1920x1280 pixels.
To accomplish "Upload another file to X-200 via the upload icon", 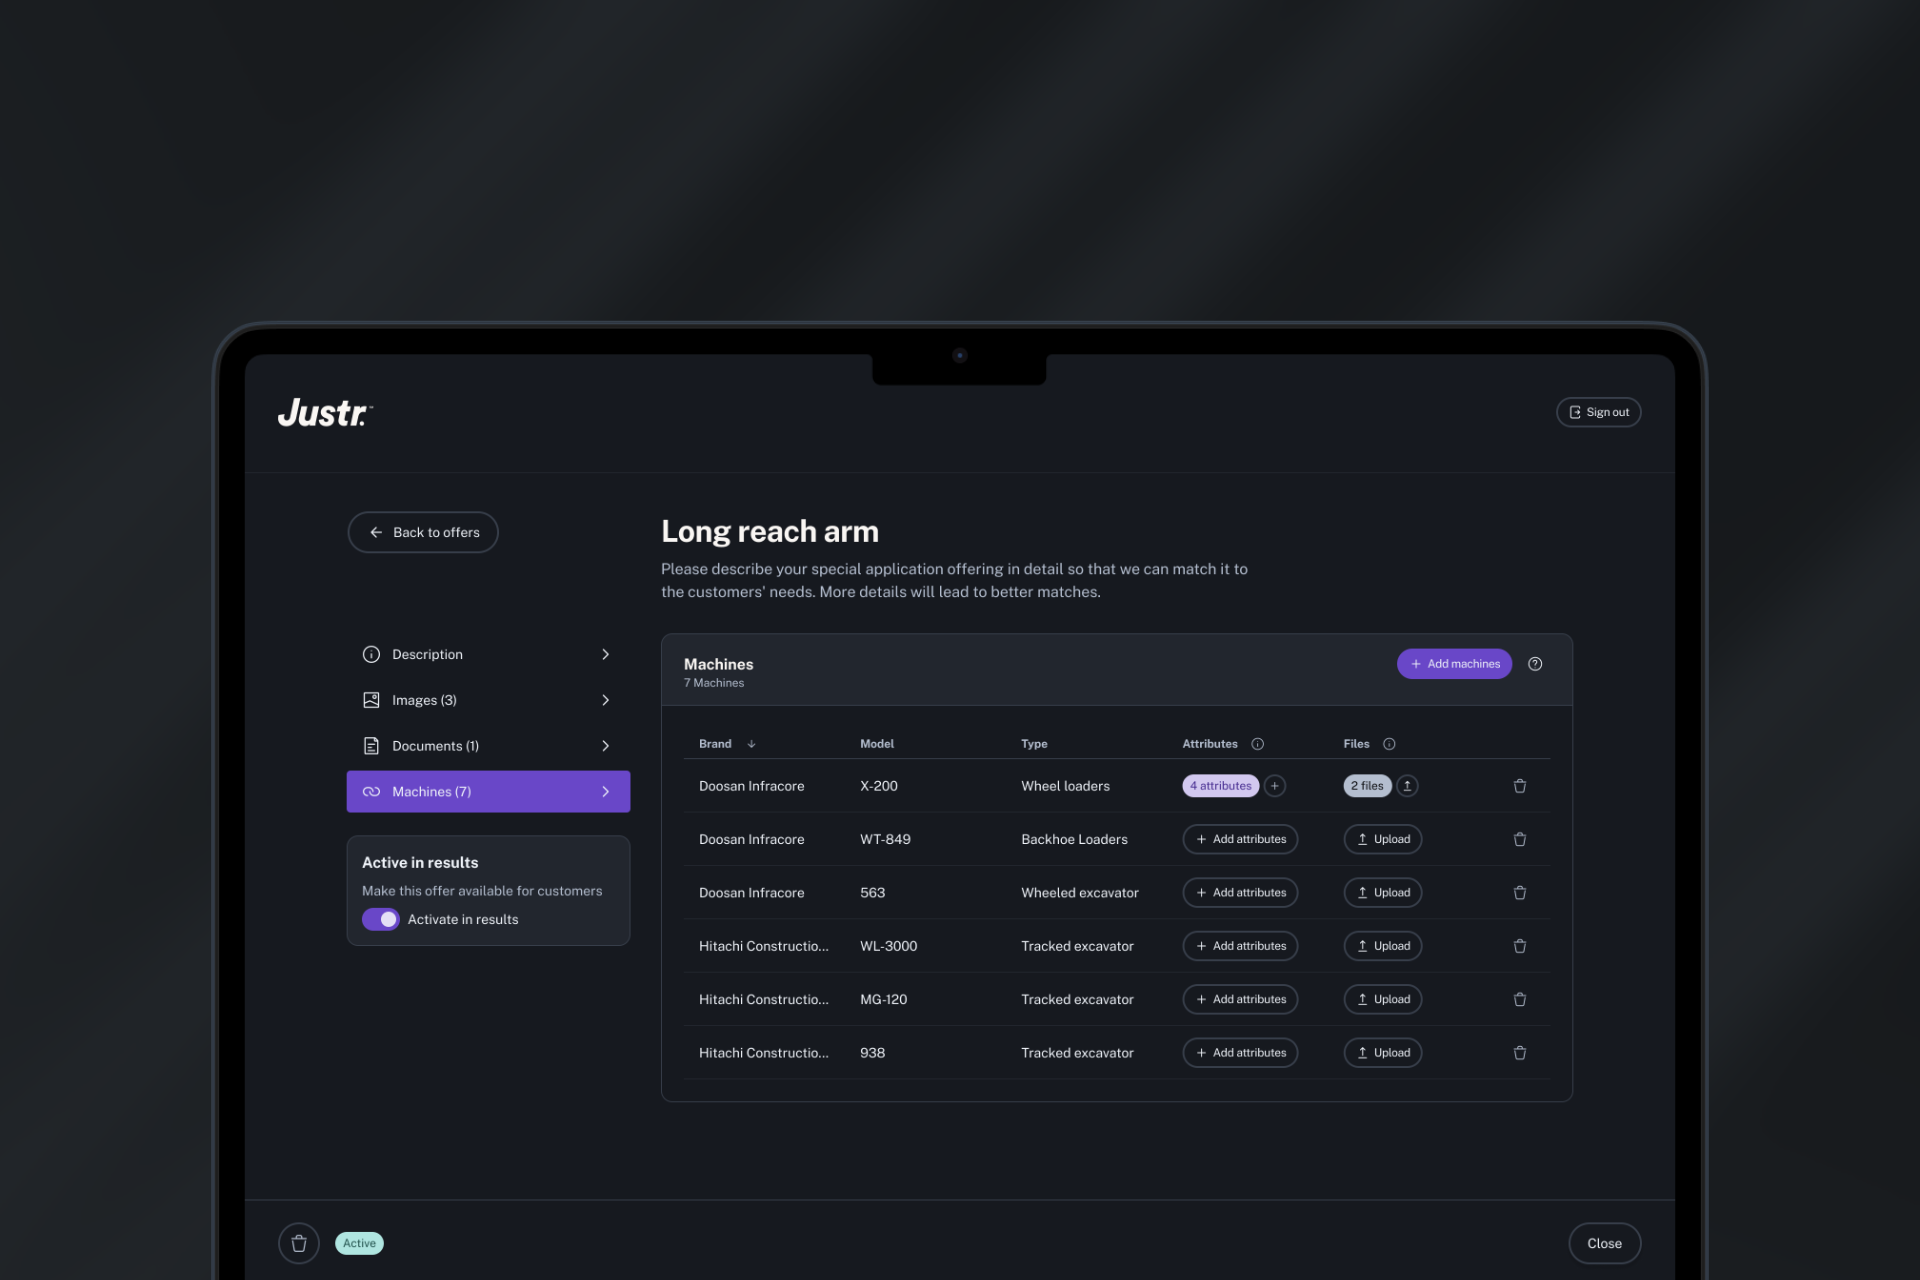I will [x=1407, y=786].
